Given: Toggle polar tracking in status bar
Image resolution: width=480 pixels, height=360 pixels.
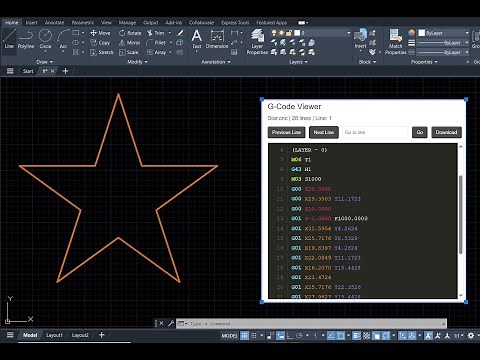Looking at the screenshot, I should tap(299, 335).
